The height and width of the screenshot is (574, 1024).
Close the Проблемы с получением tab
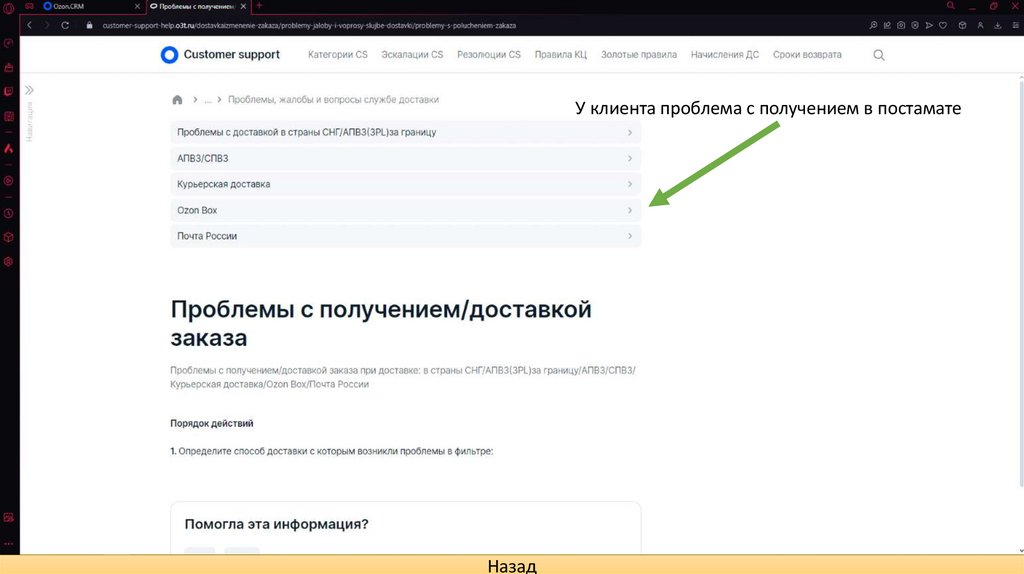(x=243, y=6)
